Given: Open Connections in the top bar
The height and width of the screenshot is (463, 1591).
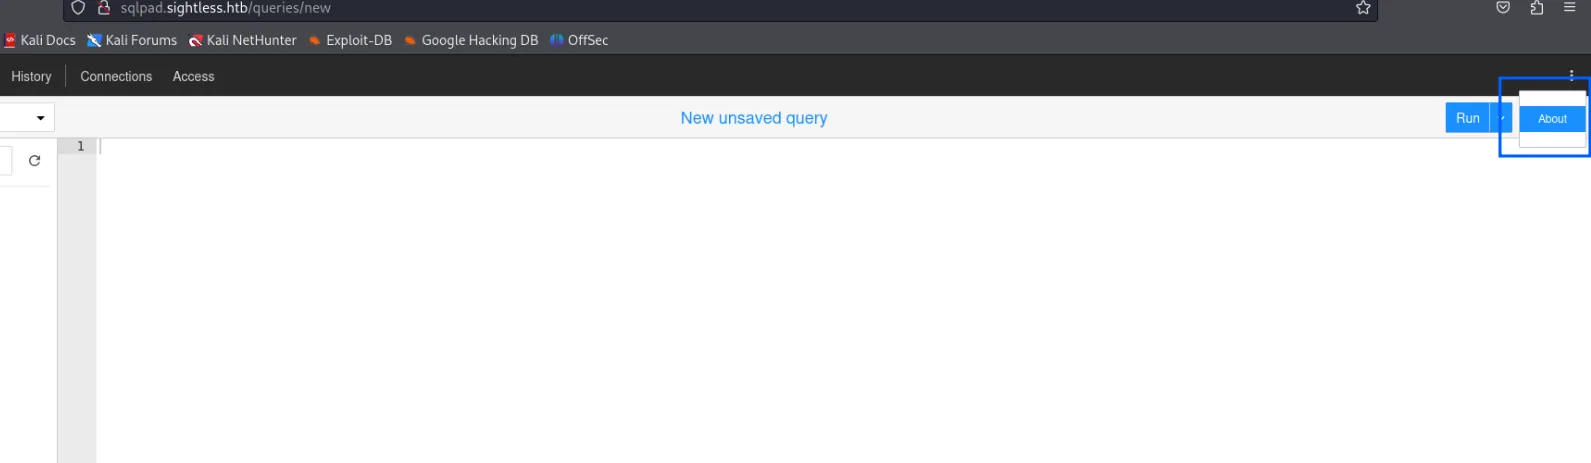Looking at the screenshot, I should coord(116,76).
